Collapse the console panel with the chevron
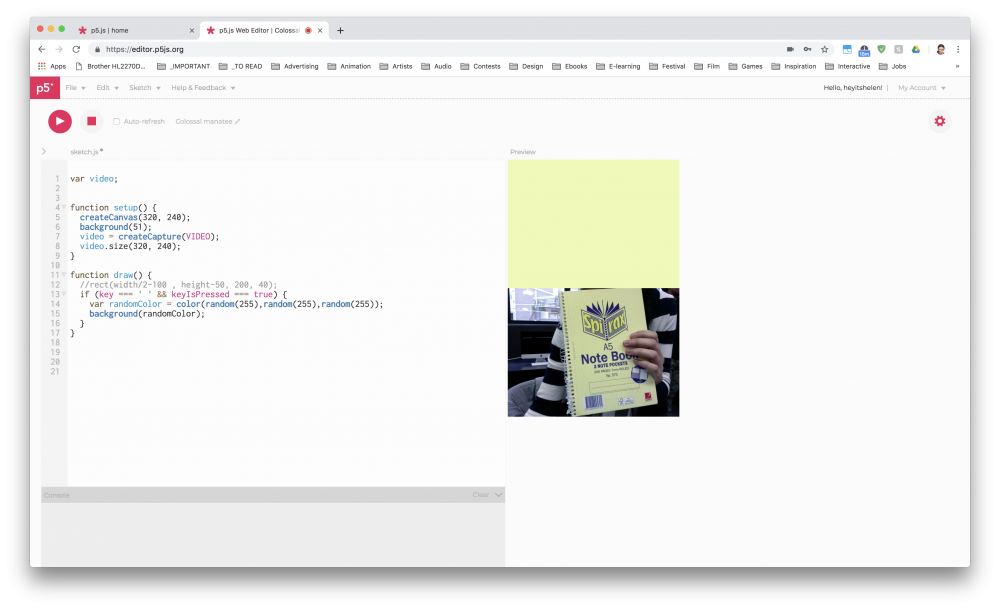Screen dimensions: 1000x610 coord(499,495)
